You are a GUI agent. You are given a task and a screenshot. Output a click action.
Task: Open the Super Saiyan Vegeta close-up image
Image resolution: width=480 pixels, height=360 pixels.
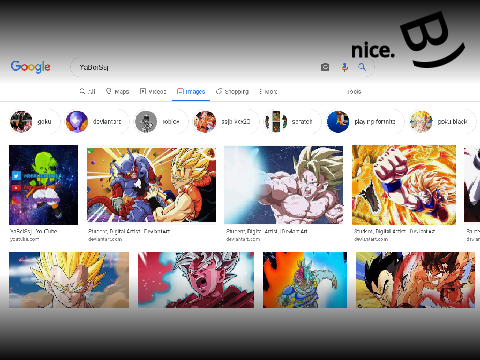69,280
